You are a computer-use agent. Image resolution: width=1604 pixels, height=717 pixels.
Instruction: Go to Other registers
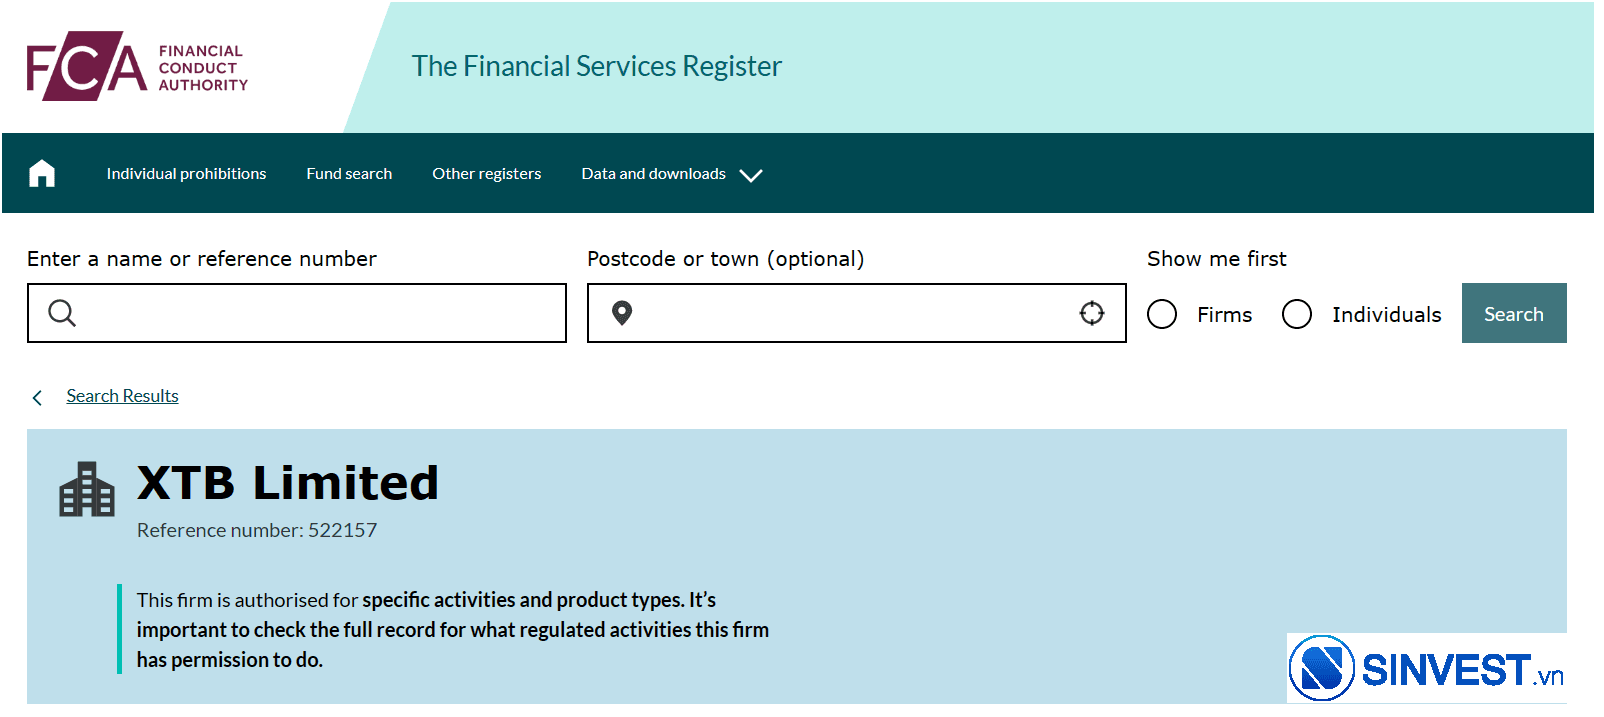(x=487, y=174)
